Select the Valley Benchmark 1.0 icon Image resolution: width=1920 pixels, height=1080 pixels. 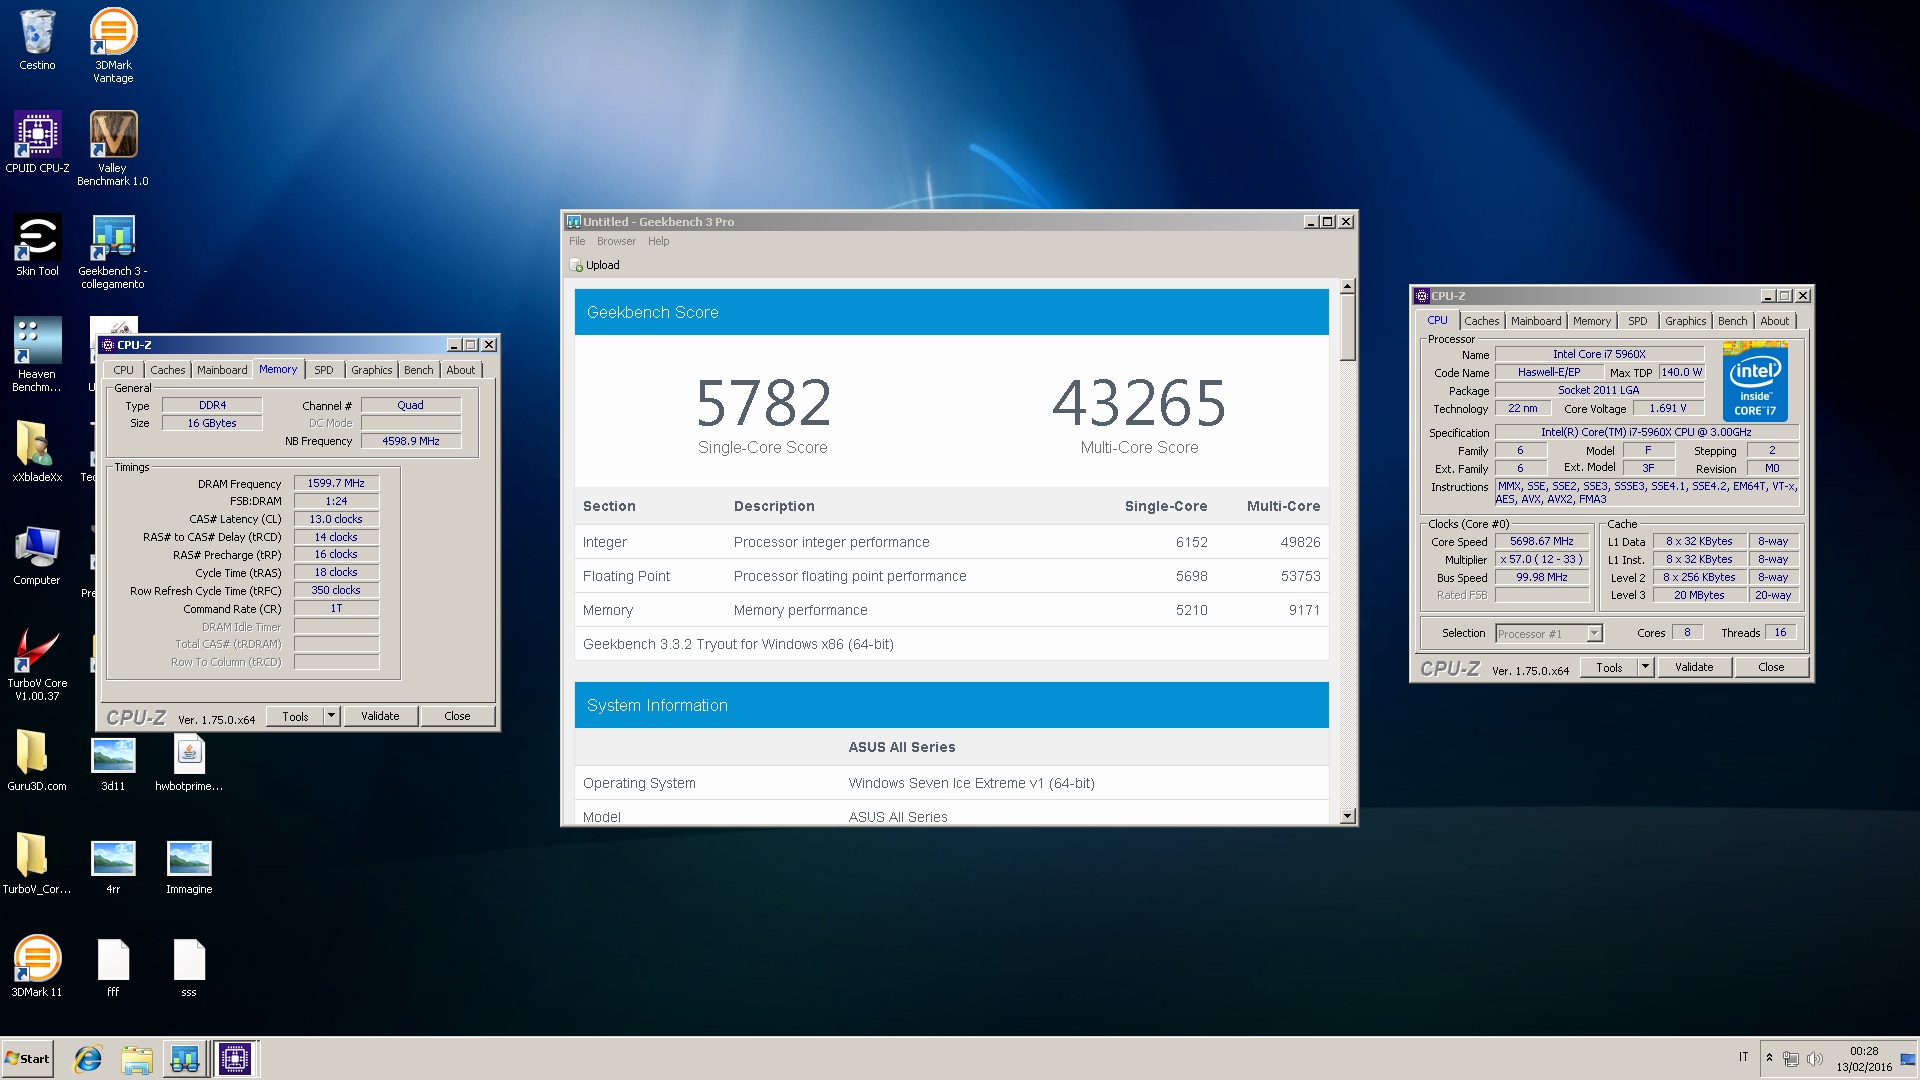point(113,149)
